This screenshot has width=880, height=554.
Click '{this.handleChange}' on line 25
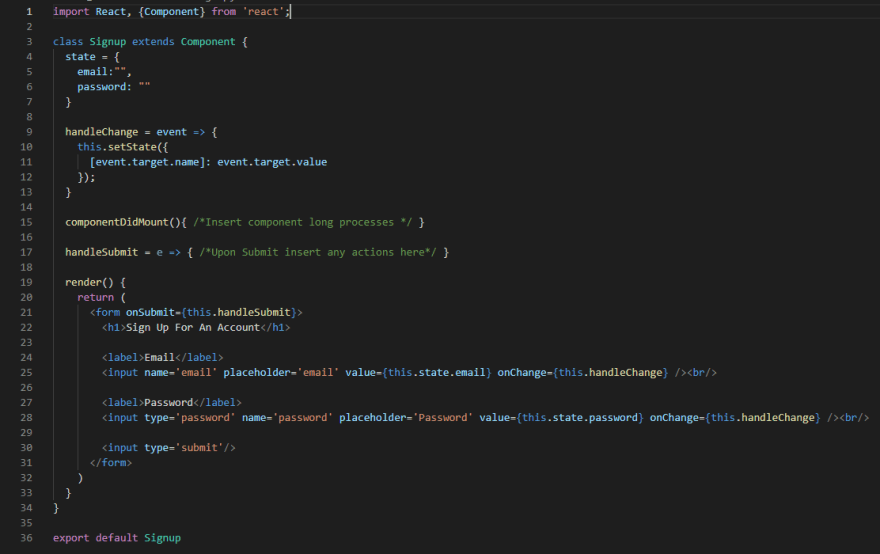point(611,373)
